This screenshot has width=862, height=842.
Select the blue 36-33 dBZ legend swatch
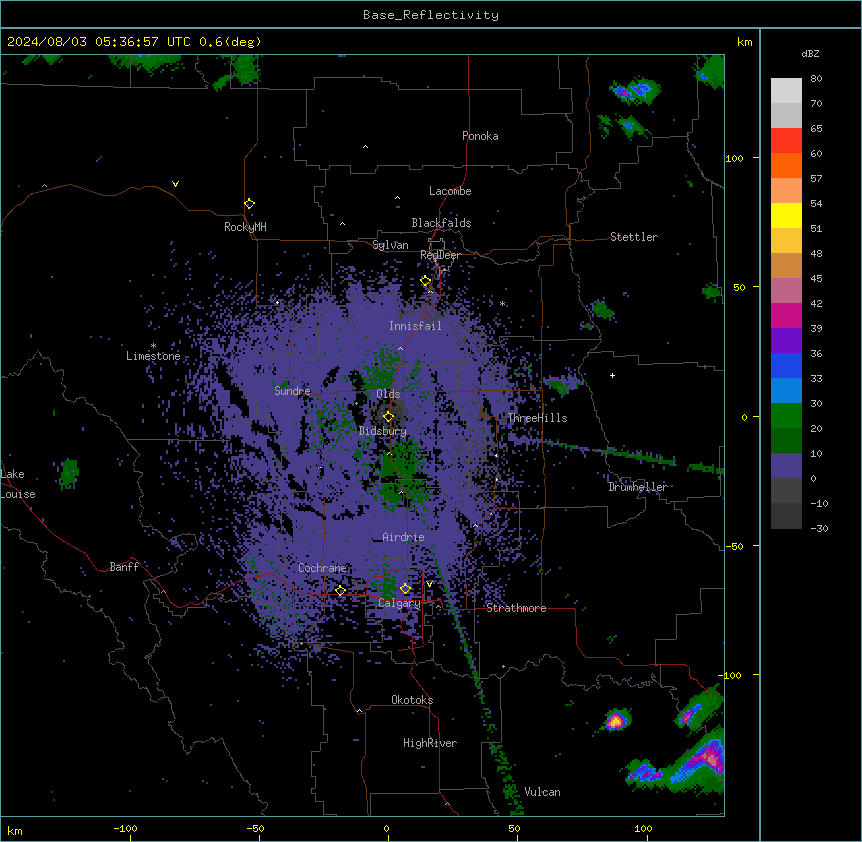click(786, 365)
